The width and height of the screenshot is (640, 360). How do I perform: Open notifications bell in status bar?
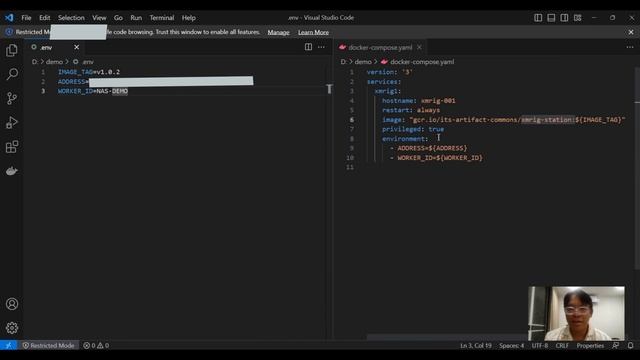[630, 345]
